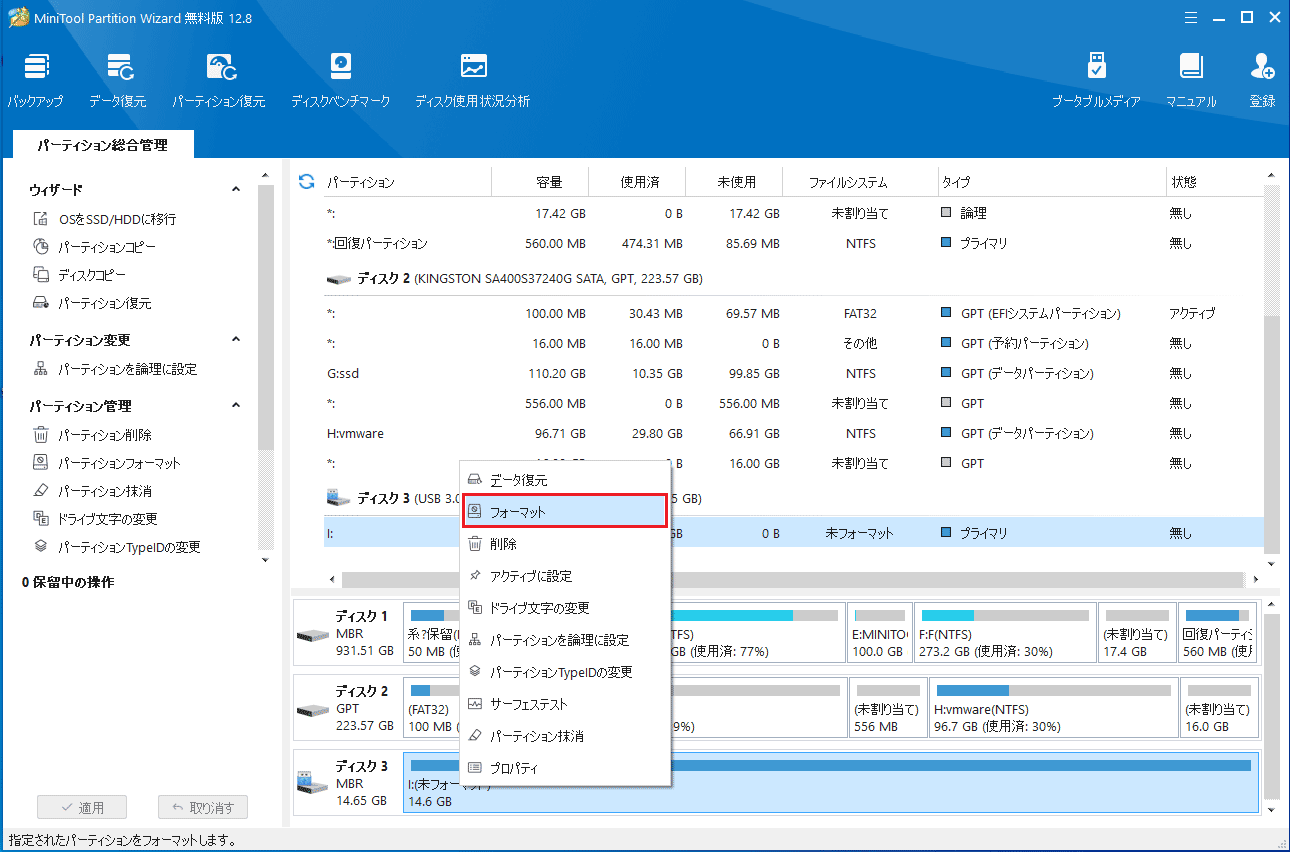The image size is (1290, 852).
Task: Click the 登録 (register) icon
Action: (x=1262, y=80)
